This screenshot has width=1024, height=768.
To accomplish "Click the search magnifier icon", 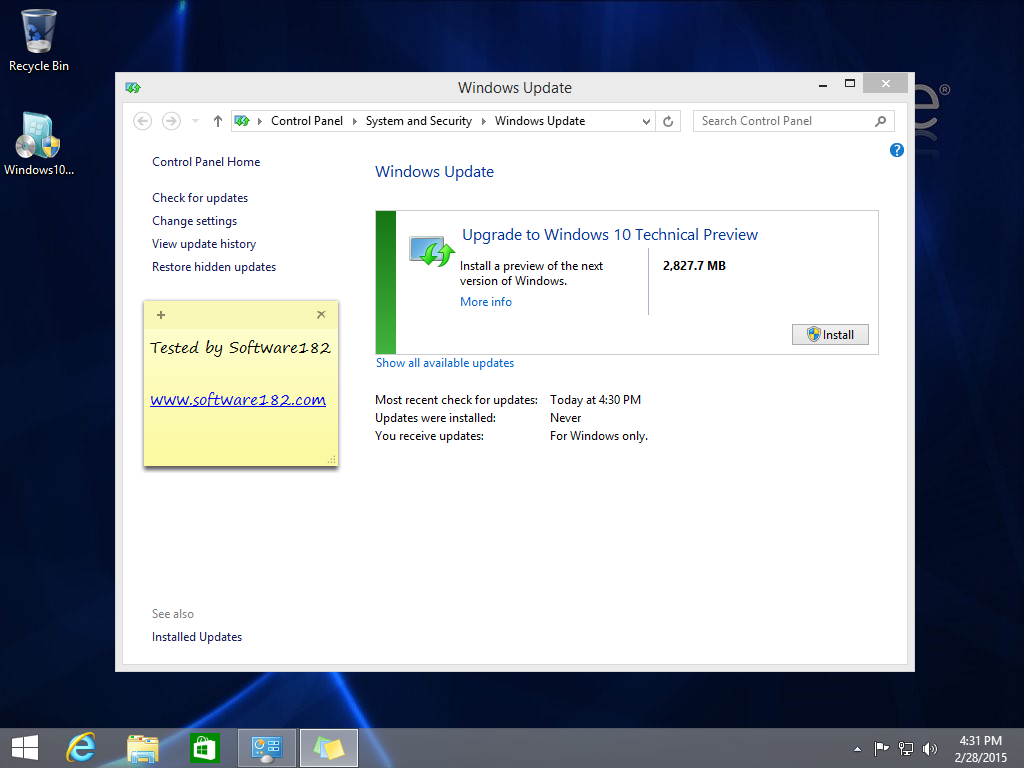I will click(x=880, y=121).
